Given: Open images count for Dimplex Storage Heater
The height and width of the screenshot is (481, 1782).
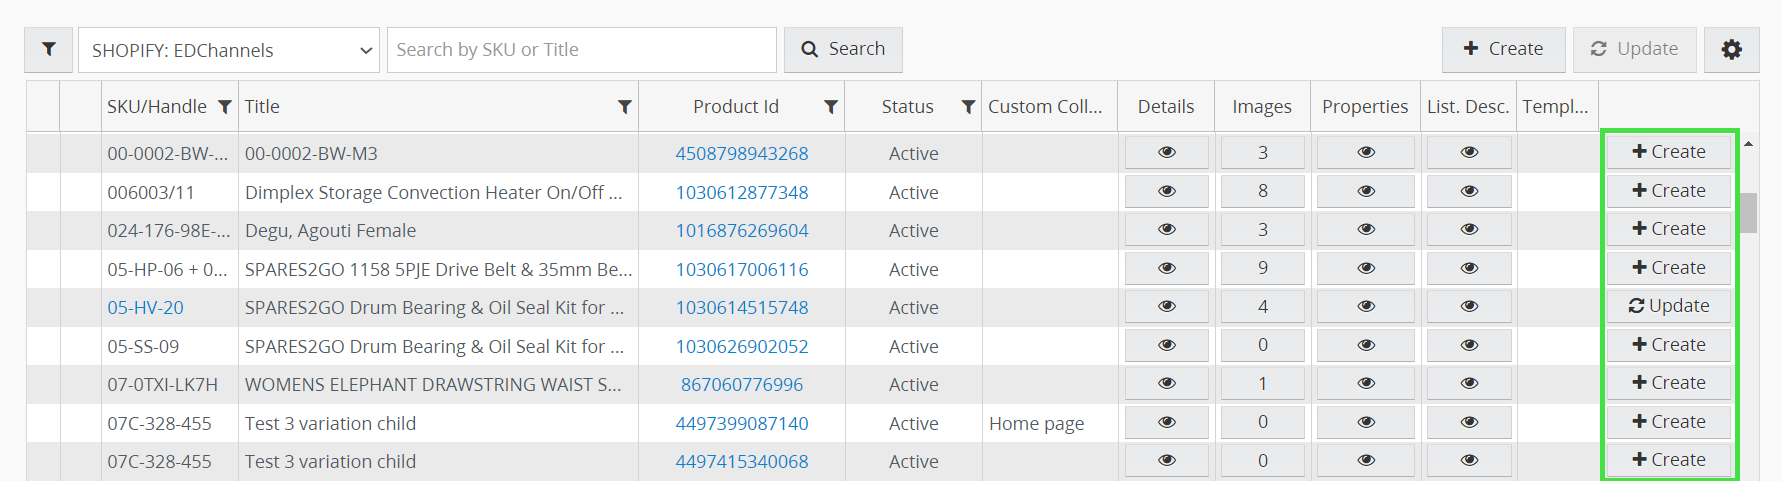Looking at the screenshot, I should (x=1262, y=191).
